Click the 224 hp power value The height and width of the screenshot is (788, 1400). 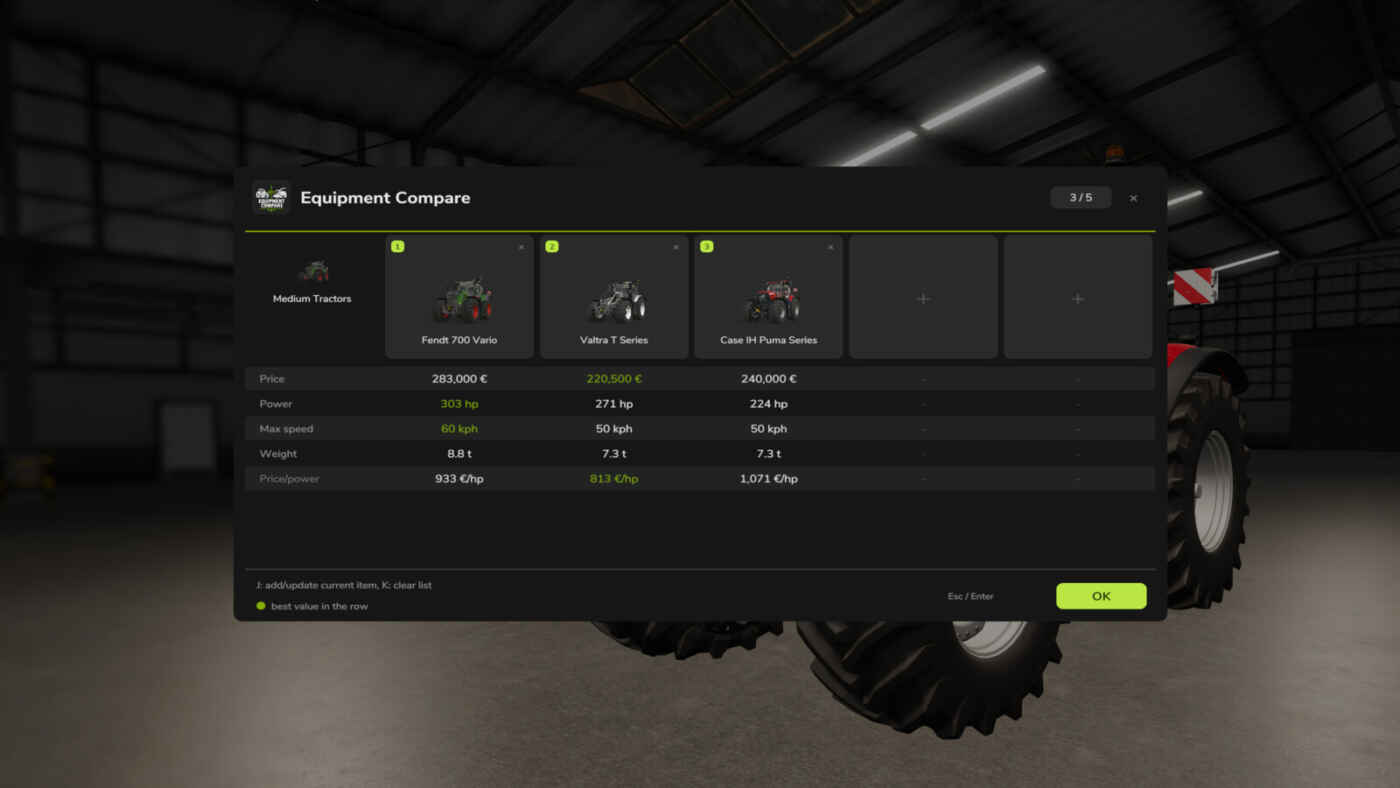pos(768,404)
